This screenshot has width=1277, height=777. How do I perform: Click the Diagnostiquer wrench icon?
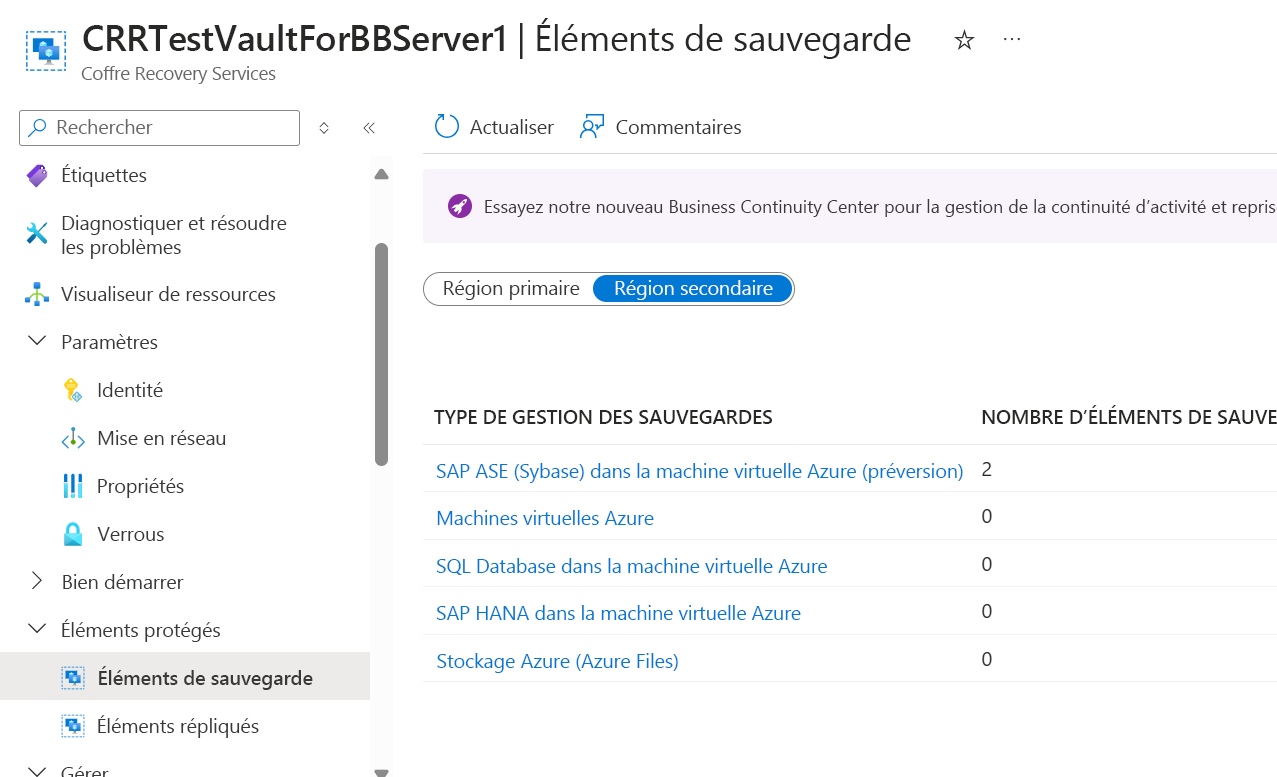37,234
